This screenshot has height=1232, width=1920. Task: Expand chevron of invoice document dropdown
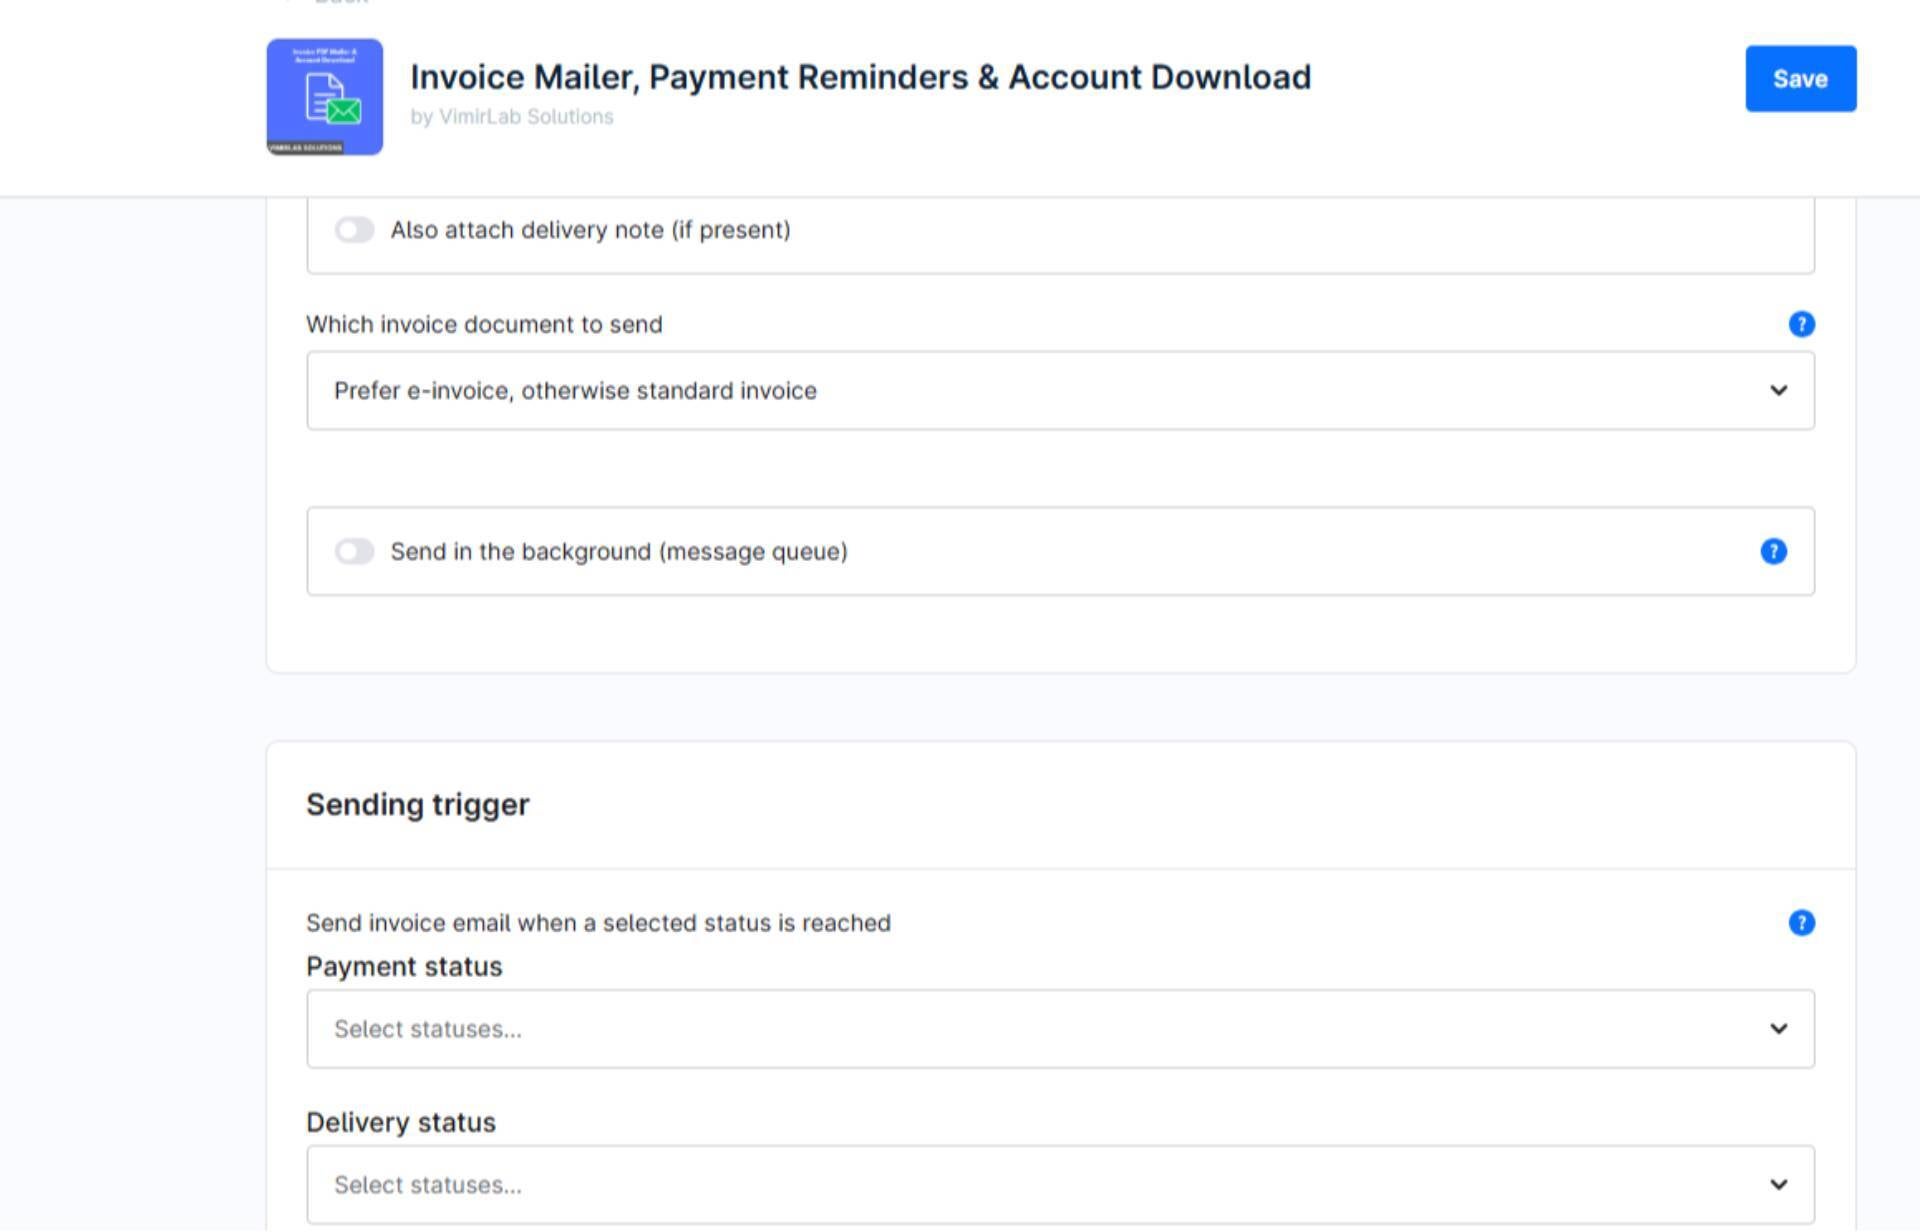coord(1778,390)
